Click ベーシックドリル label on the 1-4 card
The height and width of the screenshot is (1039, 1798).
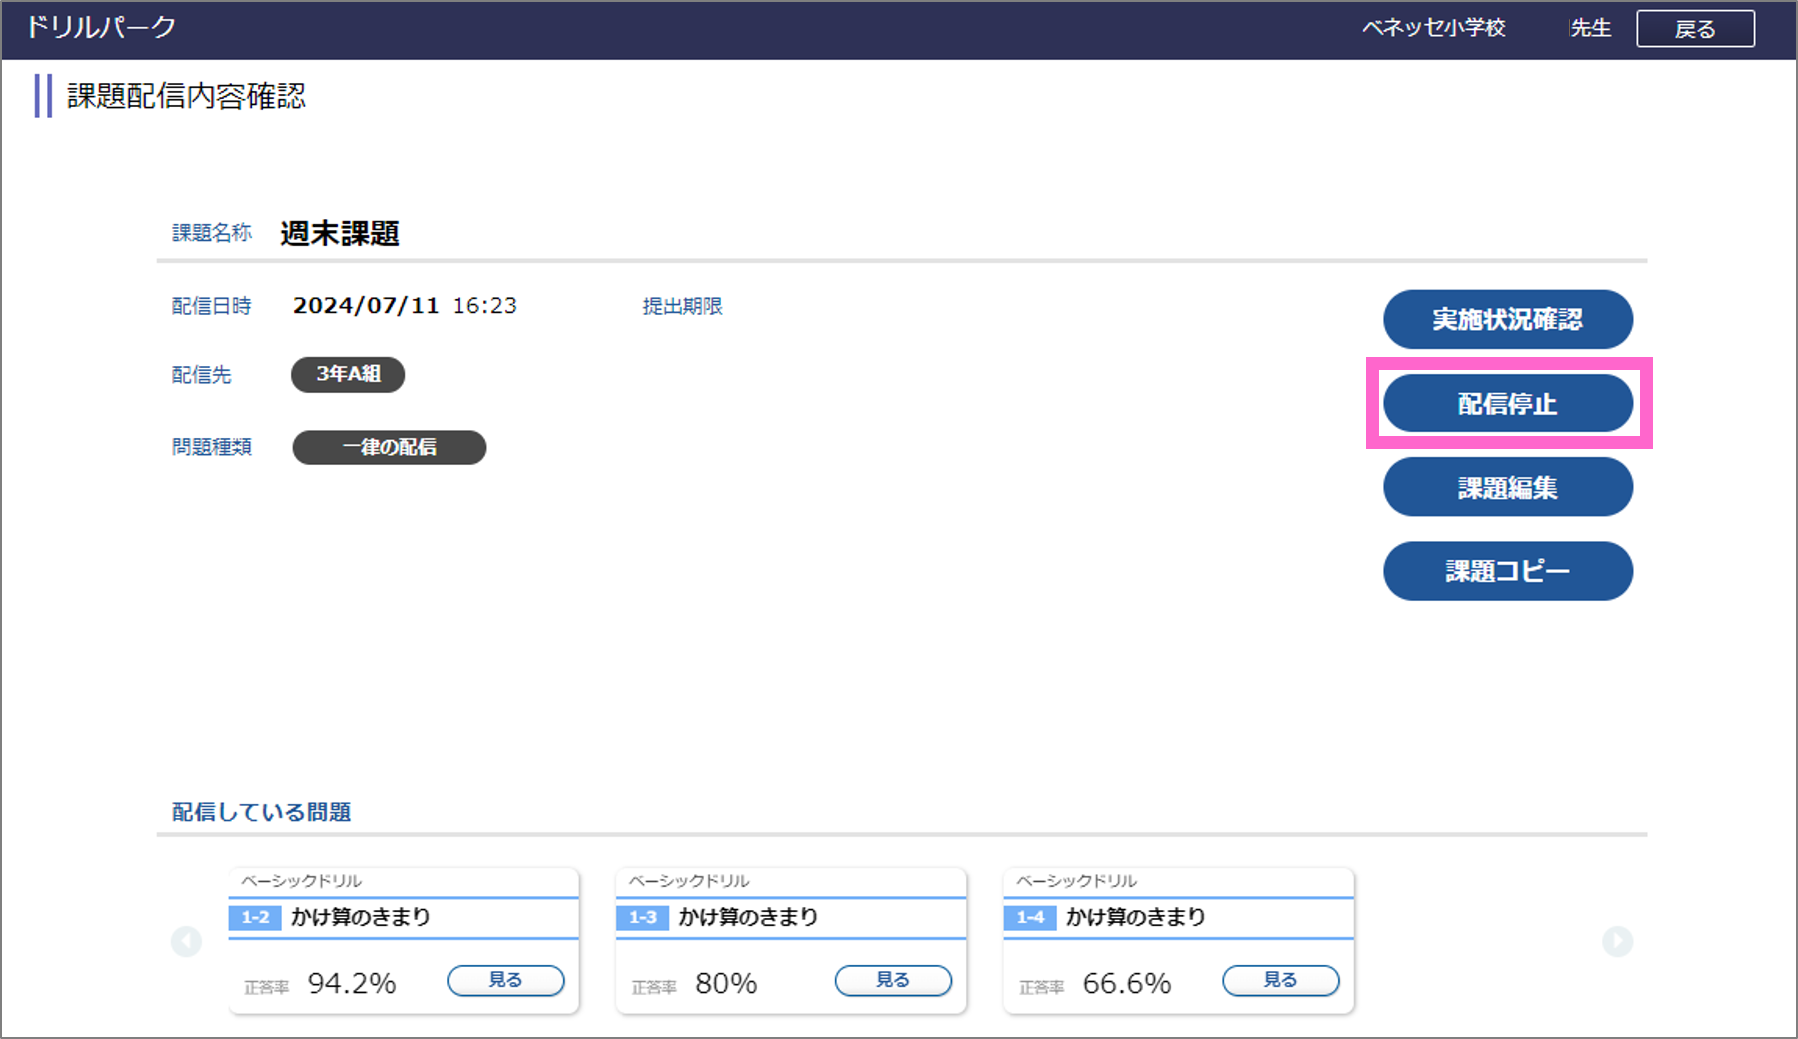tap(1076, 881)
